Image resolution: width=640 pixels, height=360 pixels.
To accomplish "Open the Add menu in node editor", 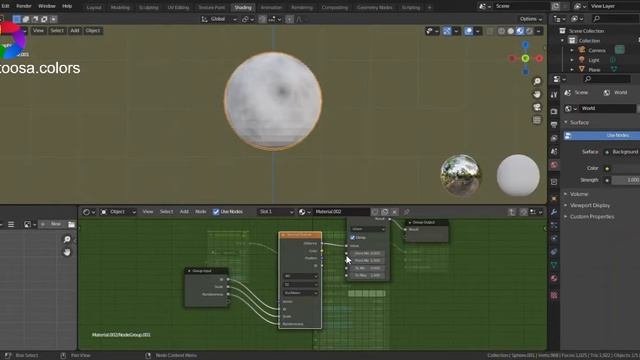I will [x=184, y=212].
